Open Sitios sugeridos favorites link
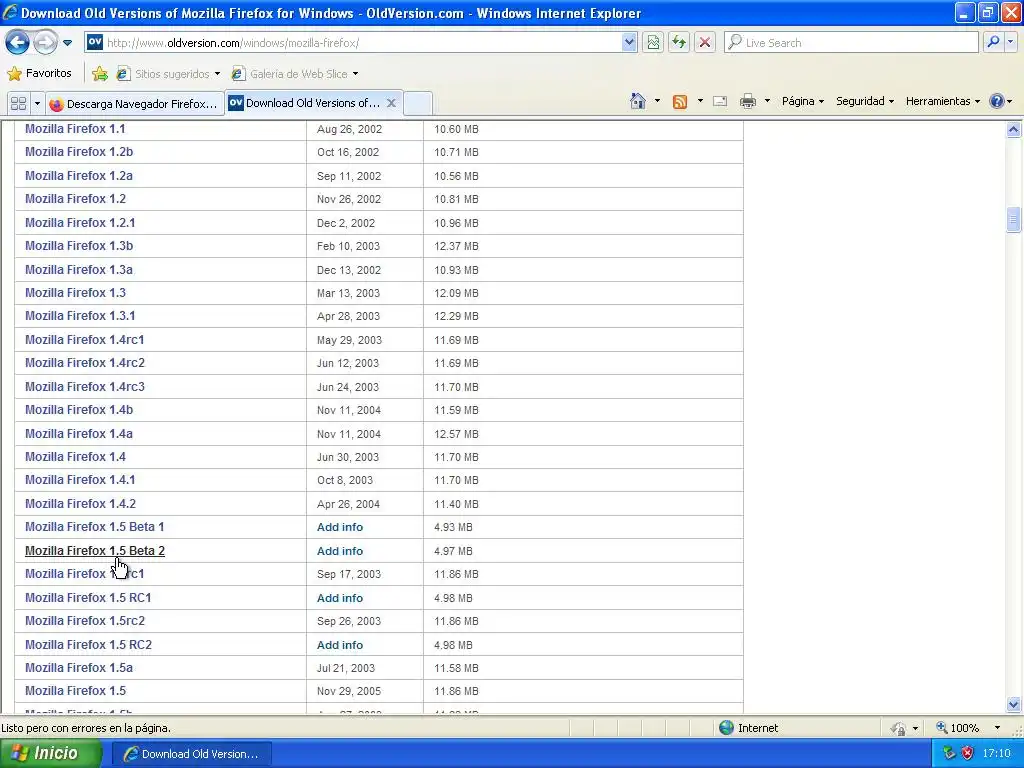This screenshot has height=768, width=1024. (168, 74)
